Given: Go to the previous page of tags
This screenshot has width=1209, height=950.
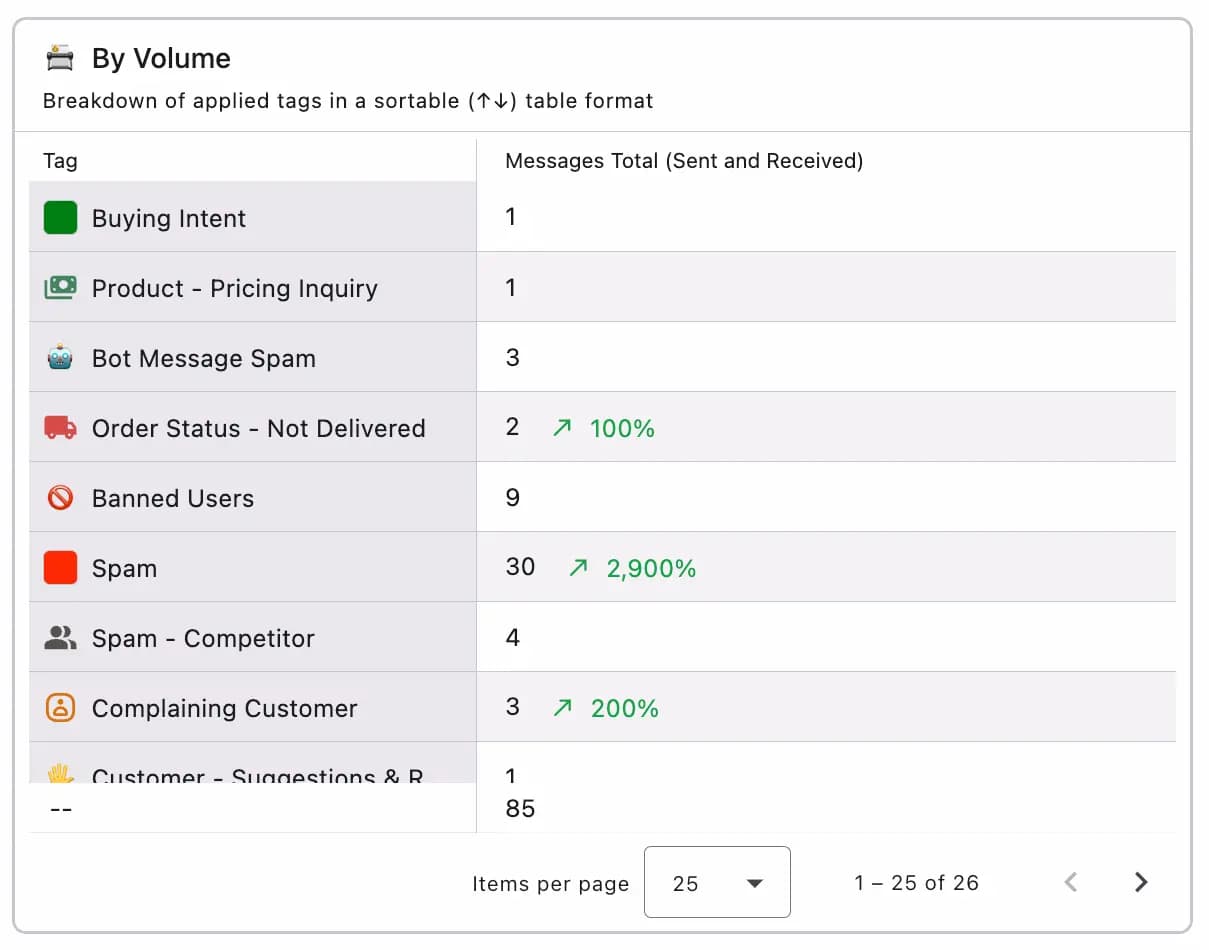Looking at the screenshot, I should point(1070,882).
